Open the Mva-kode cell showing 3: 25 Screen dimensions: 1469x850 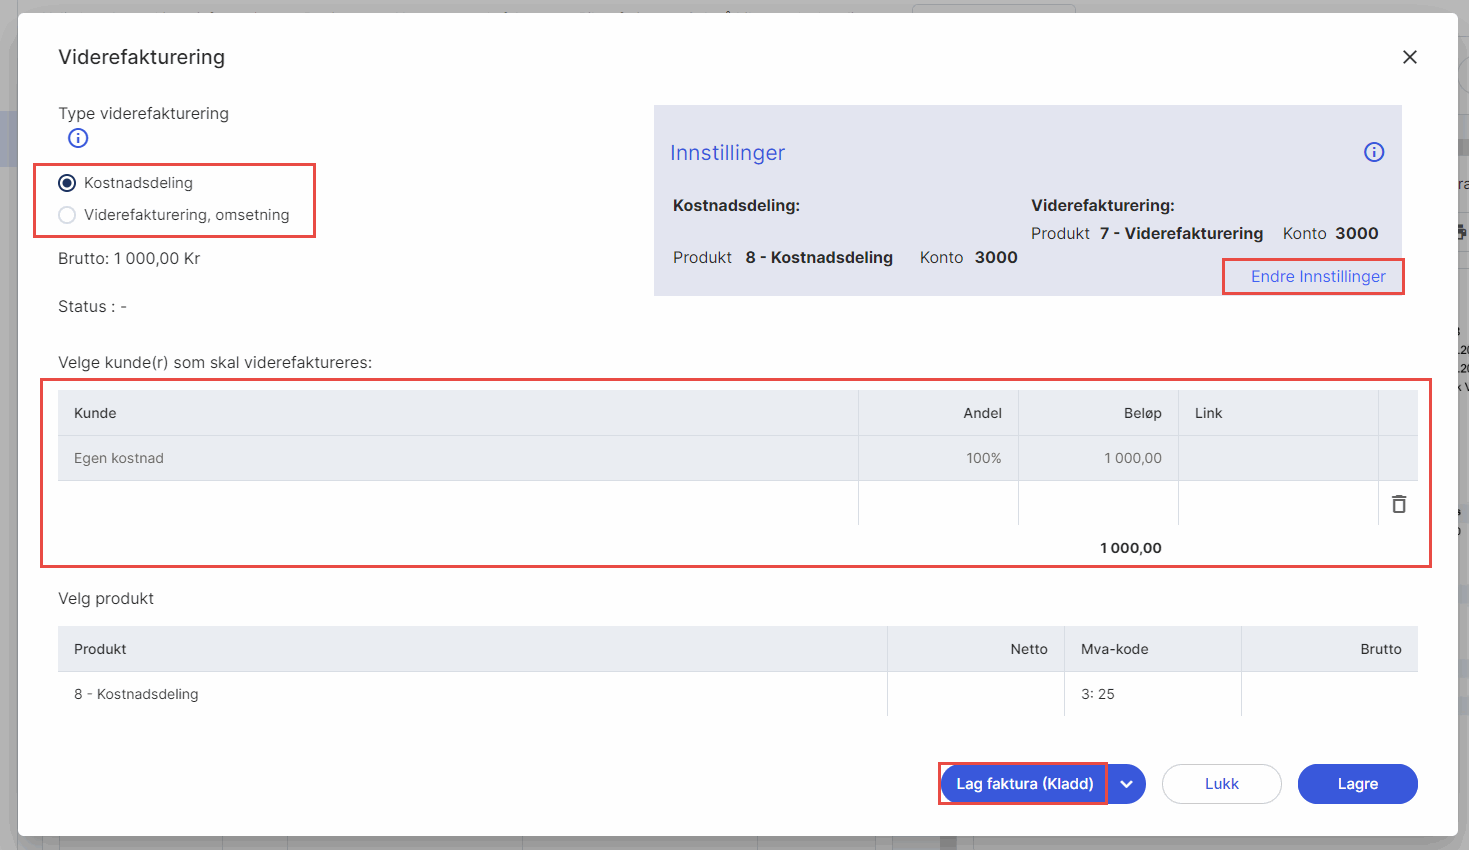click(1152, 694)
